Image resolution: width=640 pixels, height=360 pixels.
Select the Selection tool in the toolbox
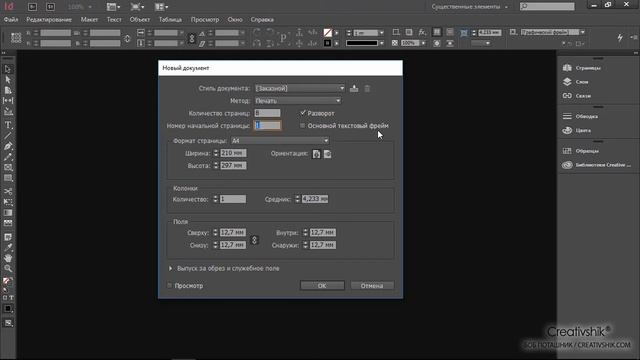(8, 69)
